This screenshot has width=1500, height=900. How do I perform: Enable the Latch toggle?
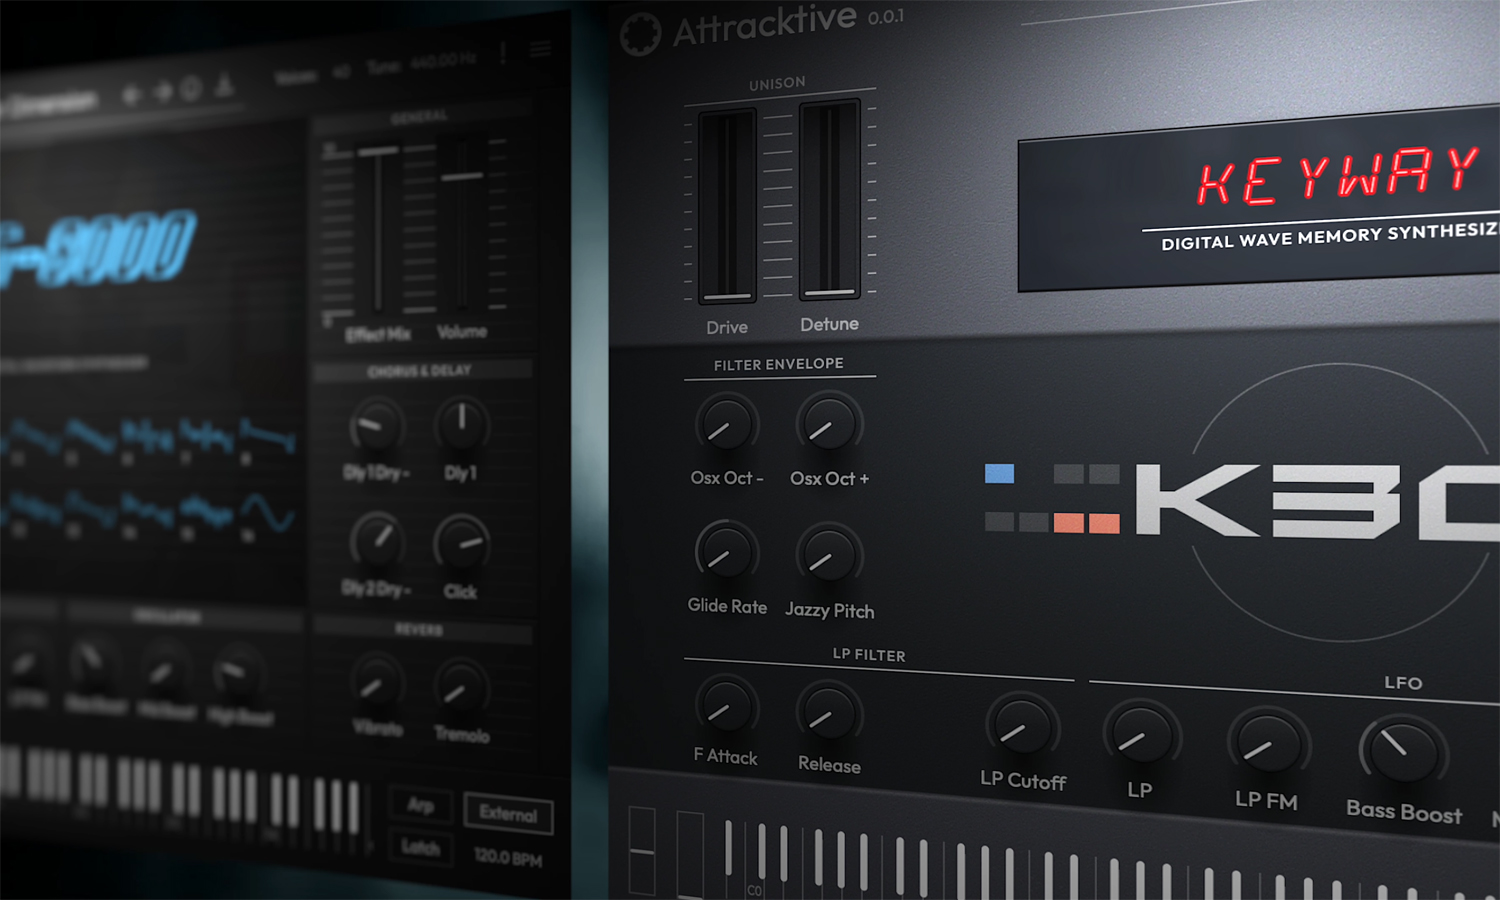[x=420, y=848]
